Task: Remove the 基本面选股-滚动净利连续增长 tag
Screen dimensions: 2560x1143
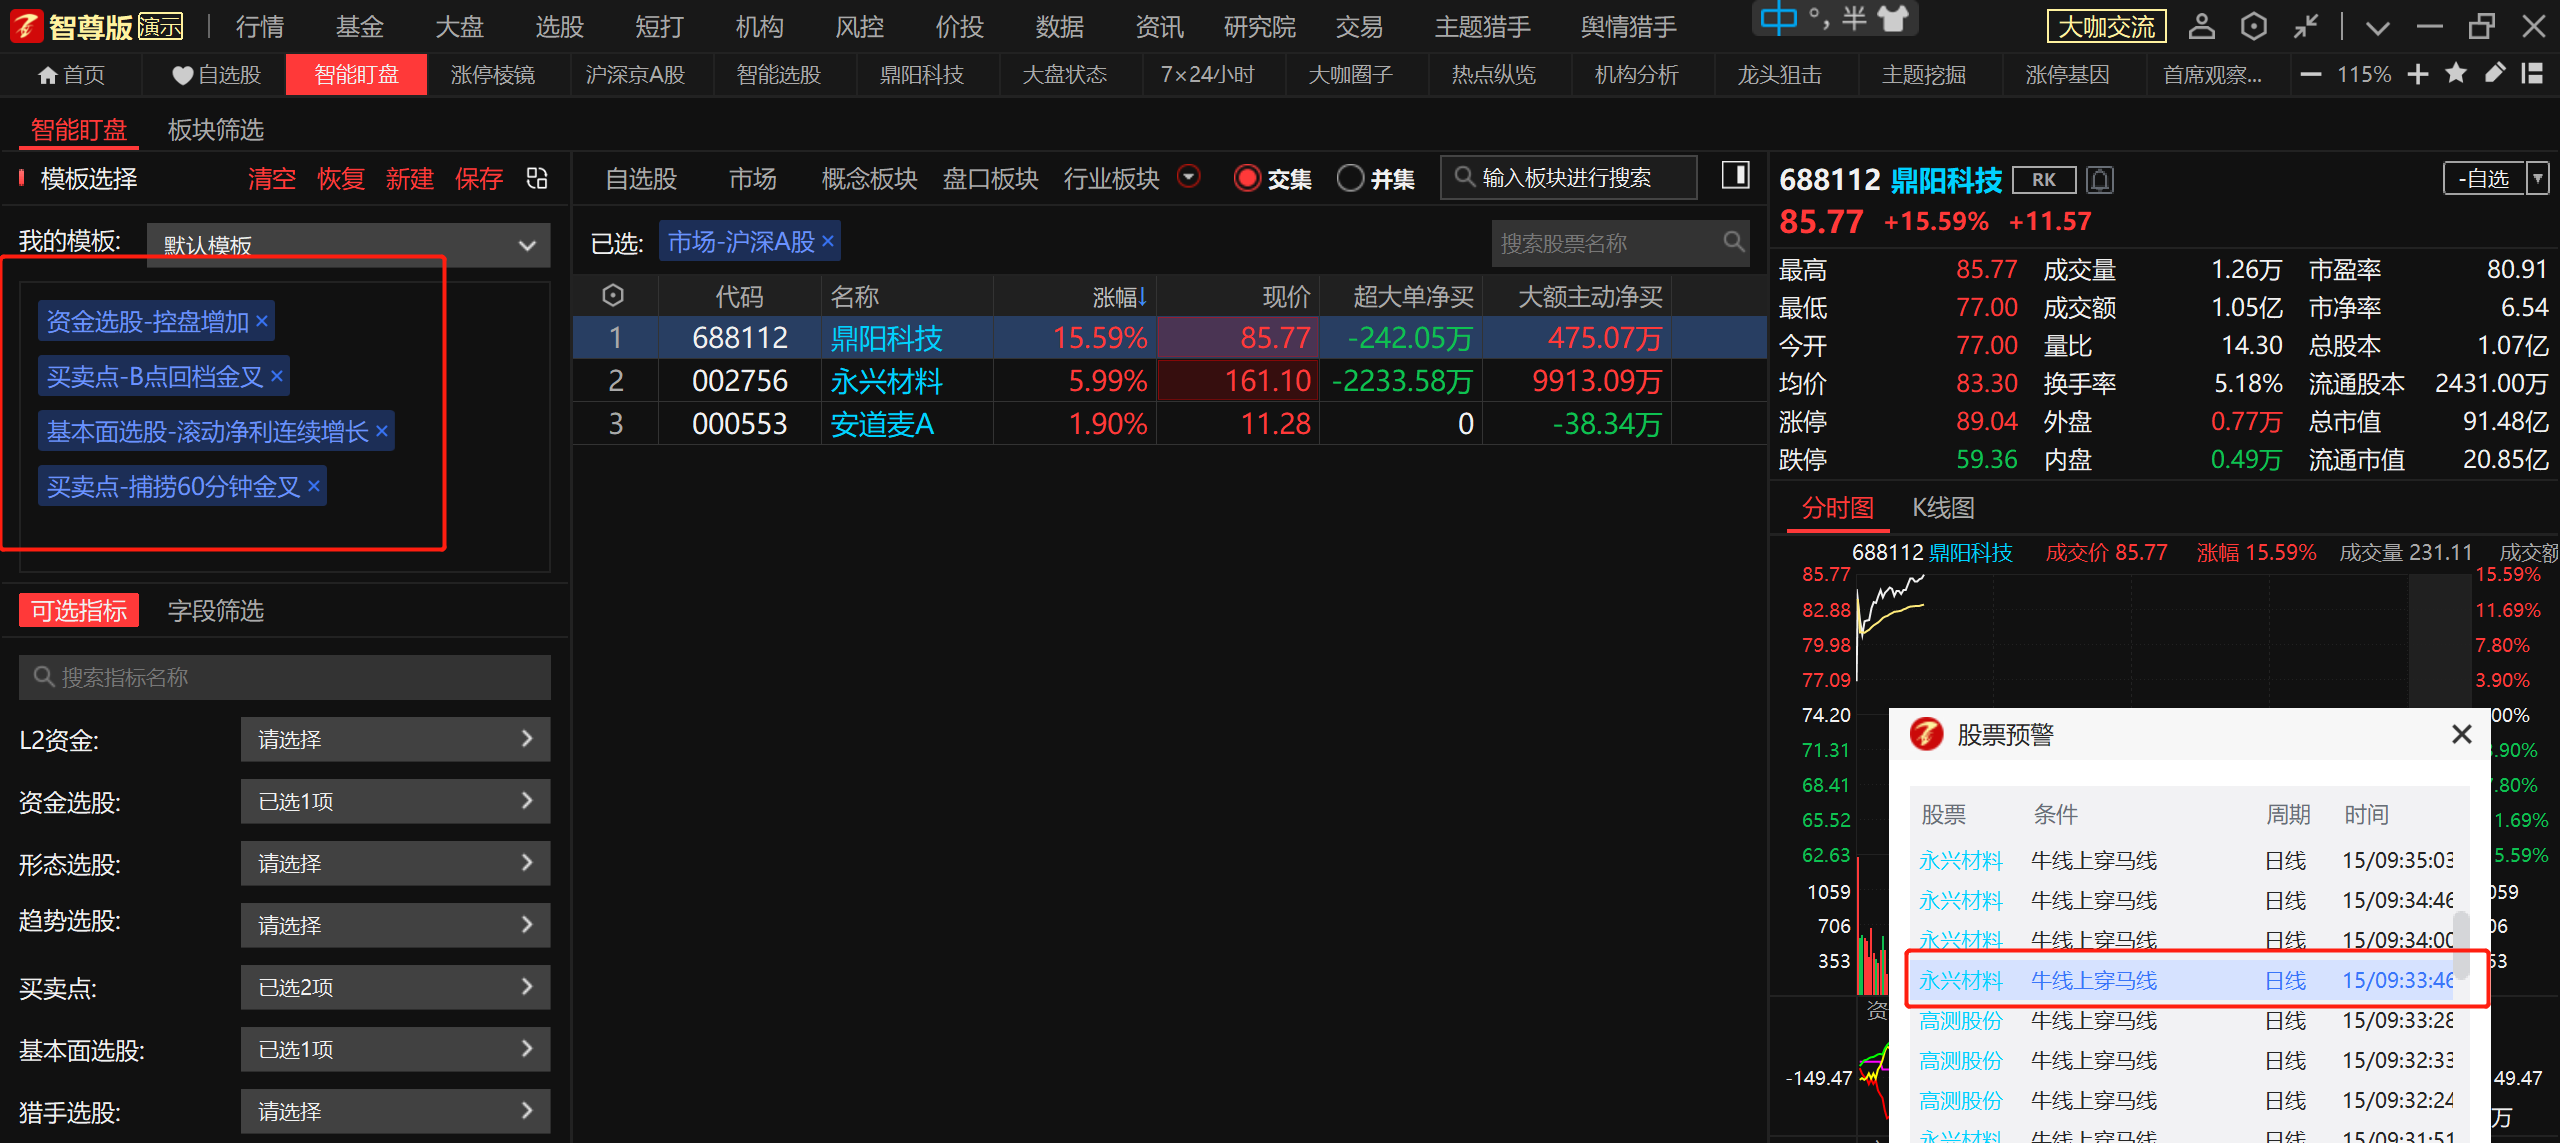Action: tap(381, 431)
